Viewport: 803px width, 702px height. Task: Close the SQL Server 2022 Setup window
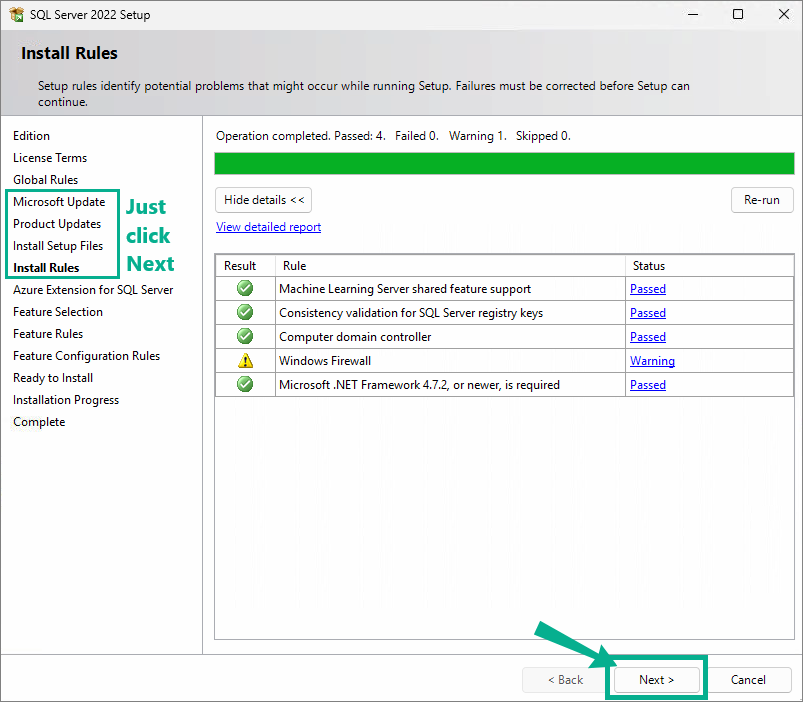784,14
